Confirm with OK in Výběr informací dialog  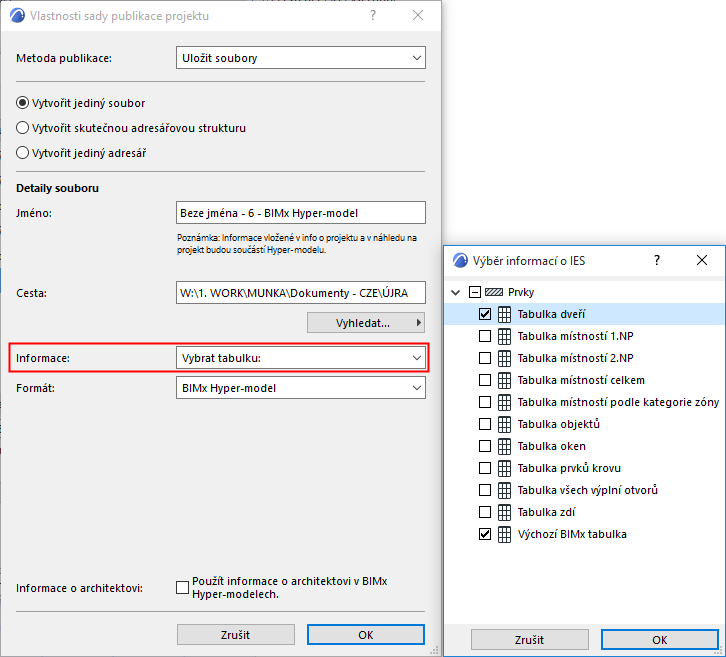(659, 640)
